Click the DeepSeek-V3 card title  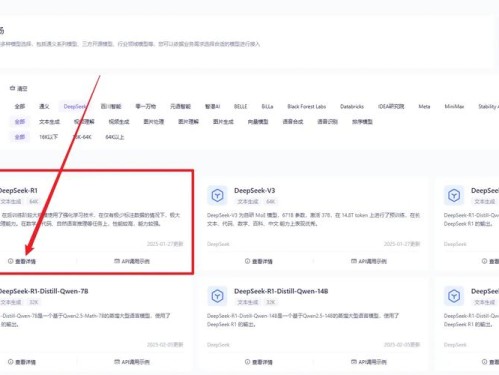point(255,190)
